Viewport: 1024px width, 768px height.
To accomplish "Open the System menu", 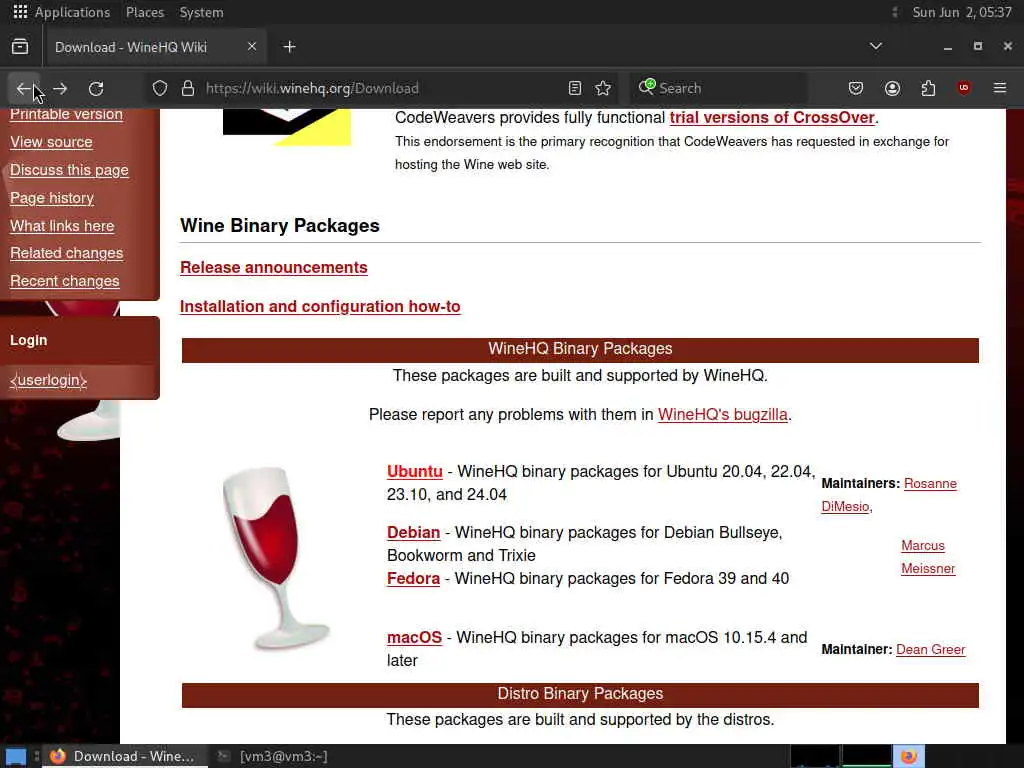I will tap(201, 12).
